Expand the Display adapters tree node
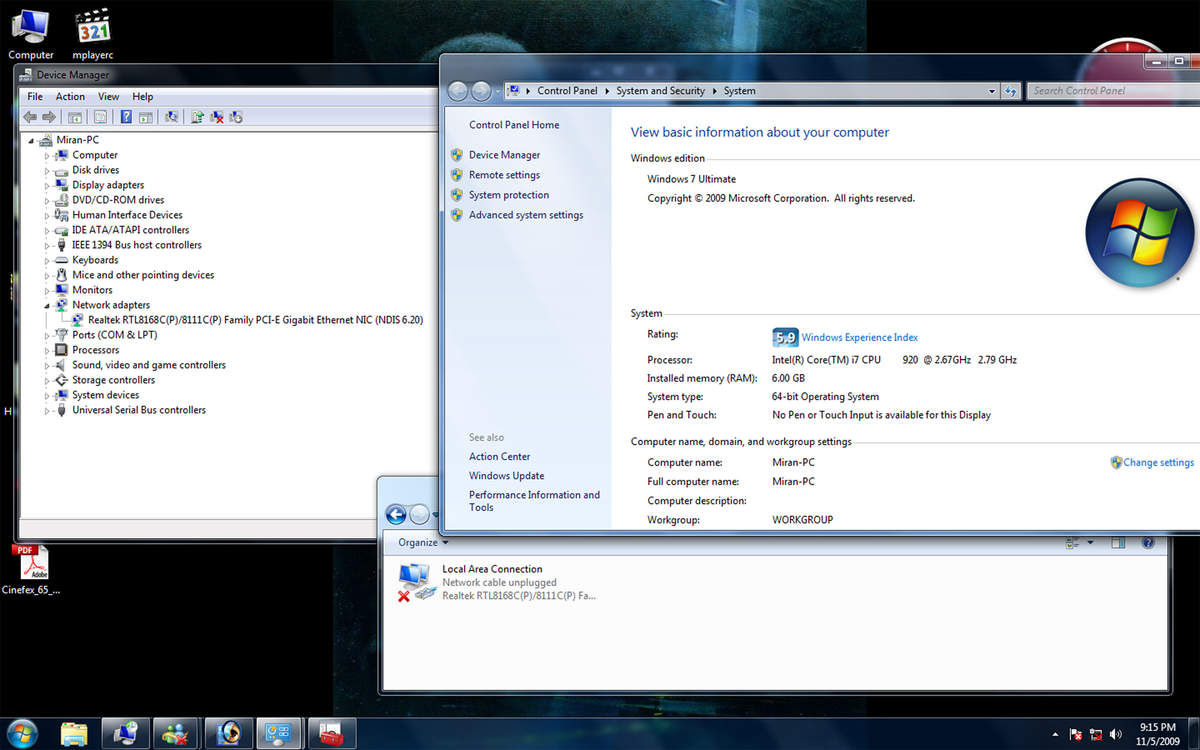The height and width of the screenshot is (750, 1200). click(47, 185)
